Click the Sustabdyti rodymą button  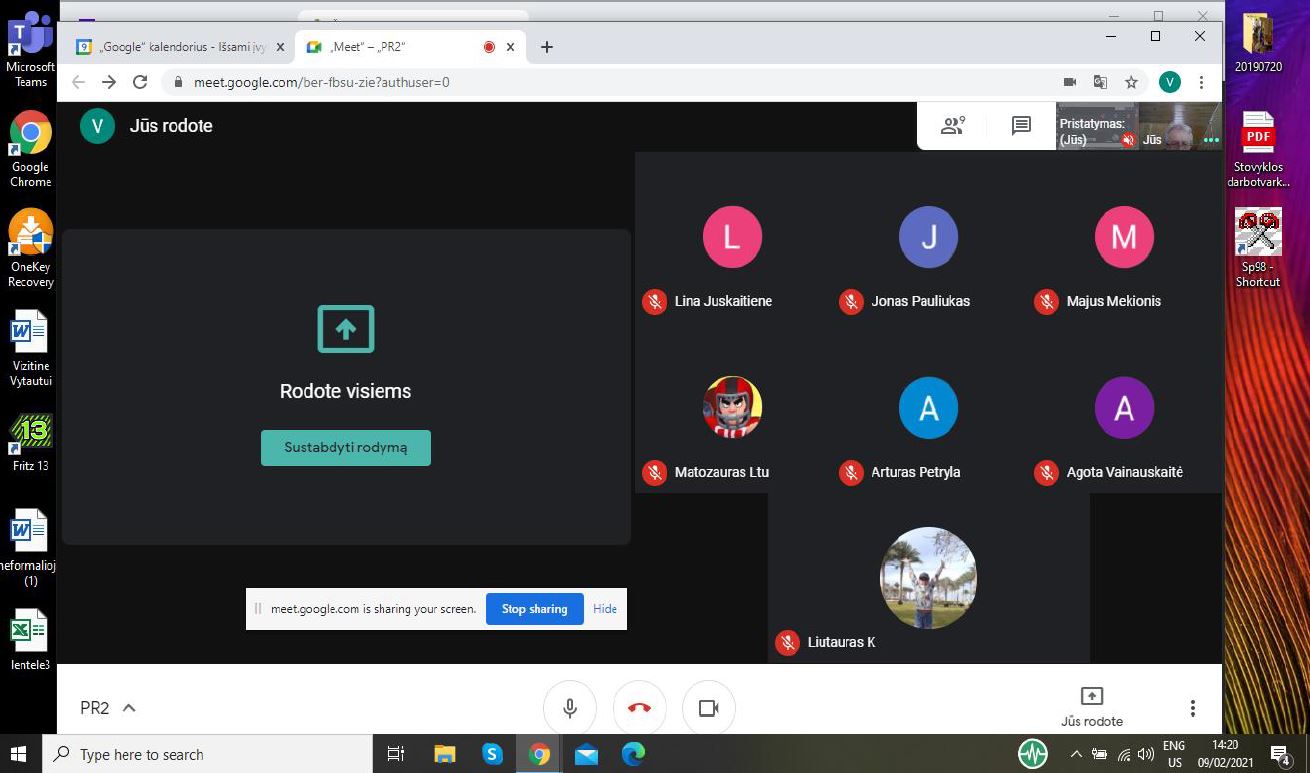tap(346, 448)
